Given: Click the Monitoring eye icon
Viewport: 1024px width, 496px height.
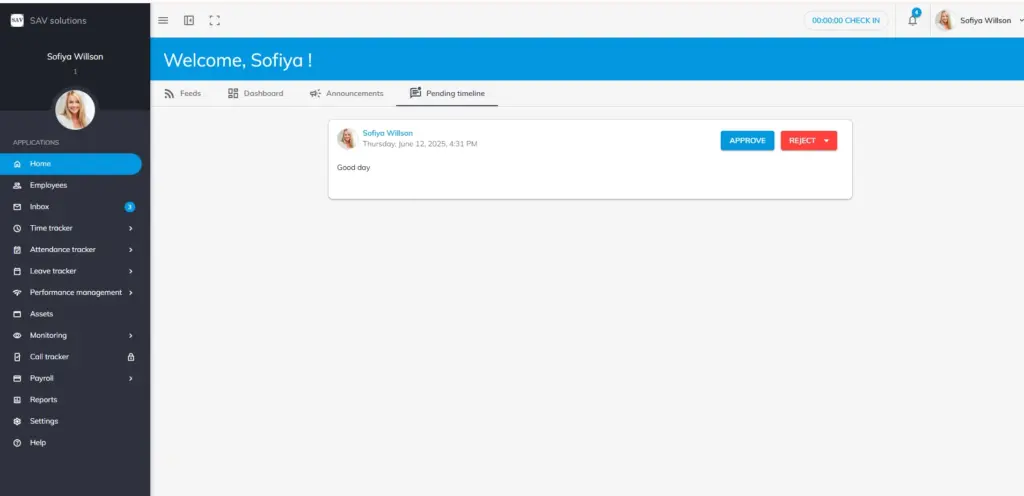Looking at the screenshot, I should 18,335.
